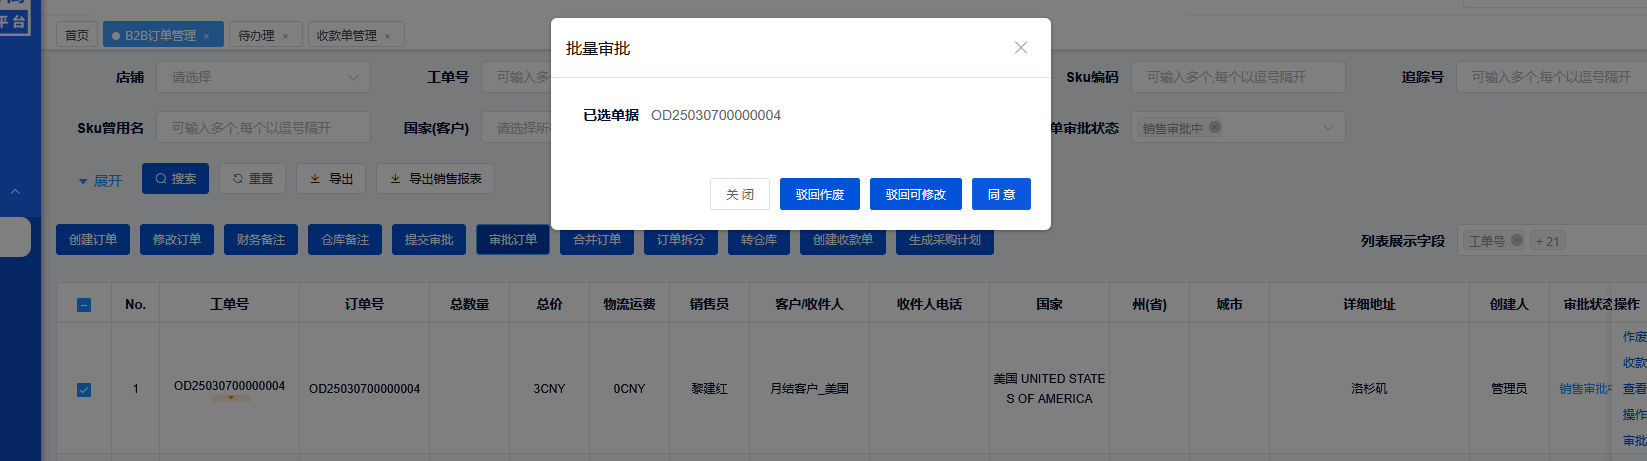Screen dimensions: 1647x461
Task: Click the 重置 reset button
Action: [252, 178]
